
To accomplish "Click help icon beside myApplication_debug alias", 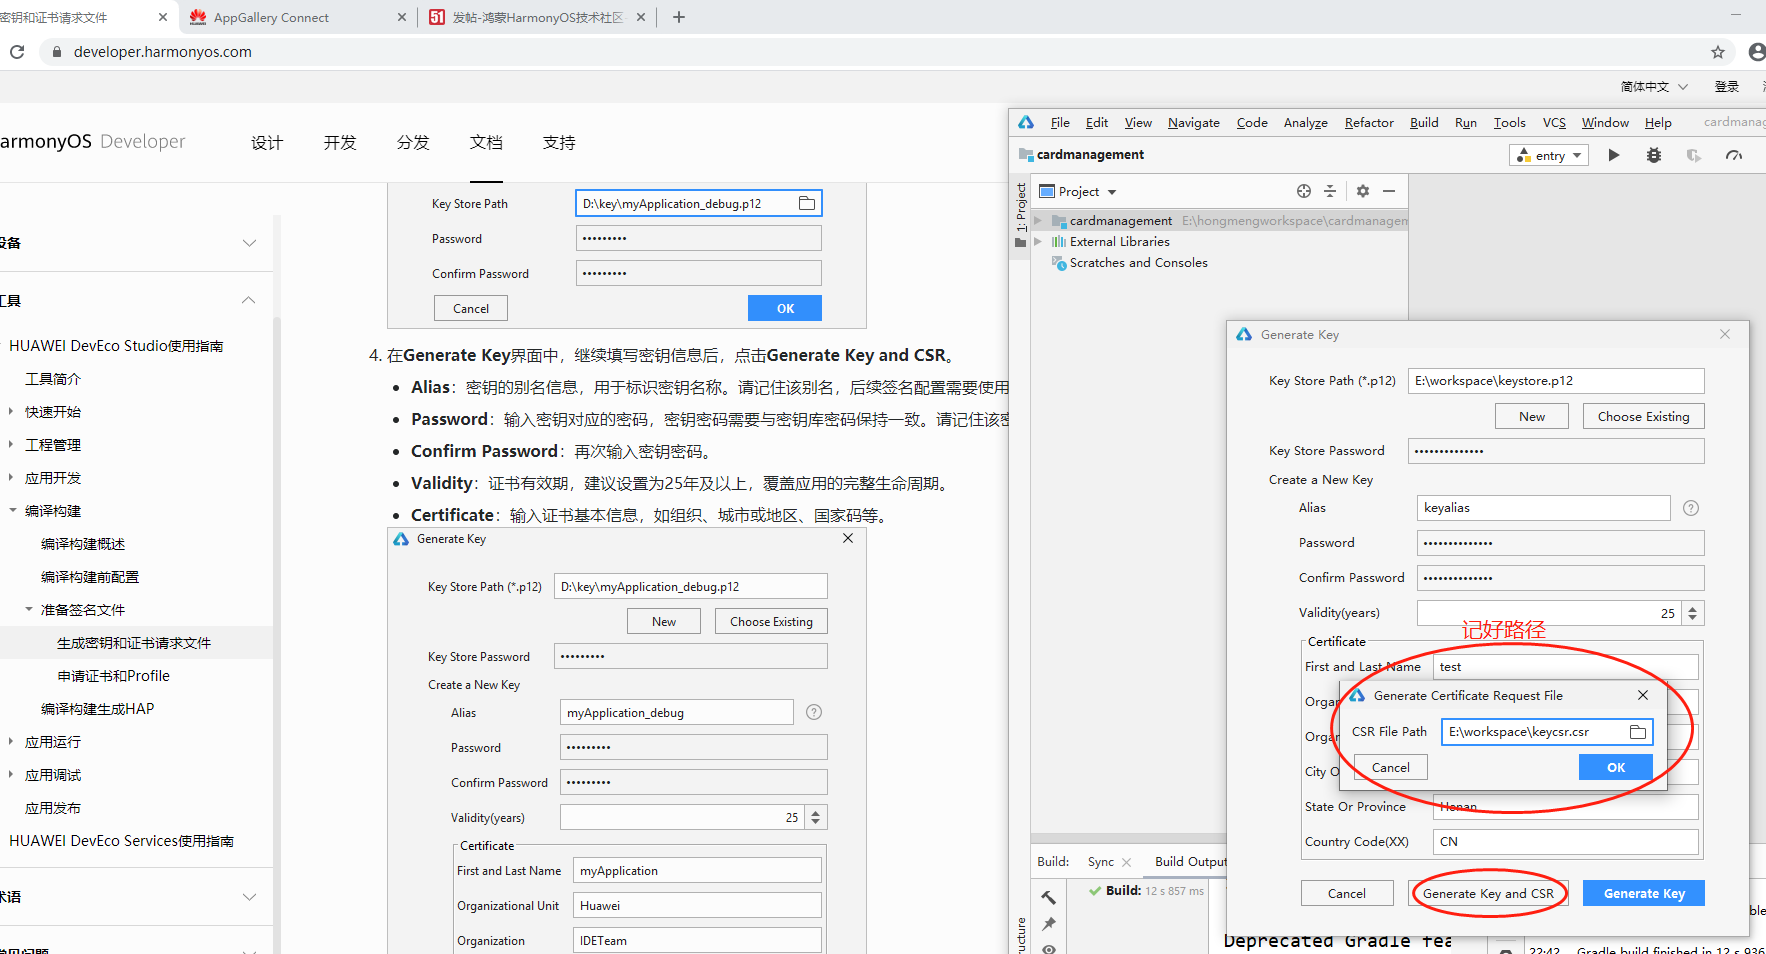I will tap(814, 712).
